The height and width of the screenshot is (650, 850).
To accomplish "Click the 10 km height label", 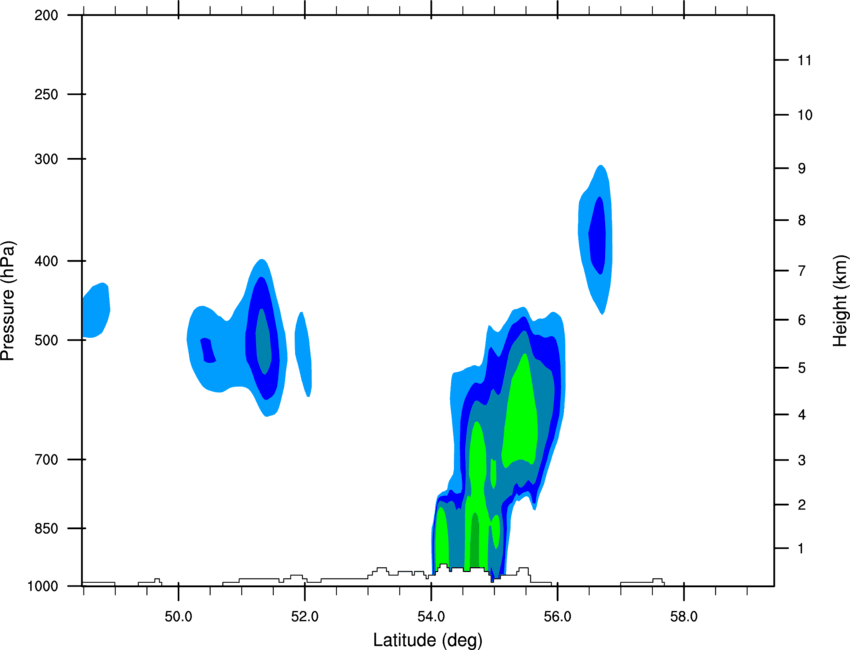I will 805,115.
